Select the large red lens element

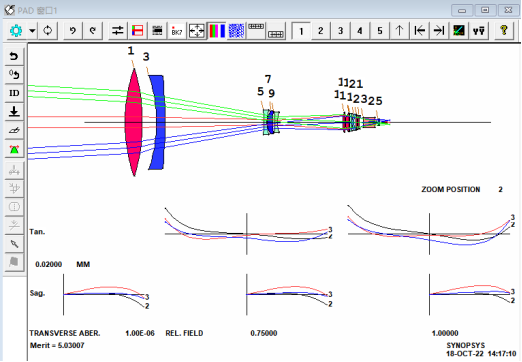tap(134, 122)
